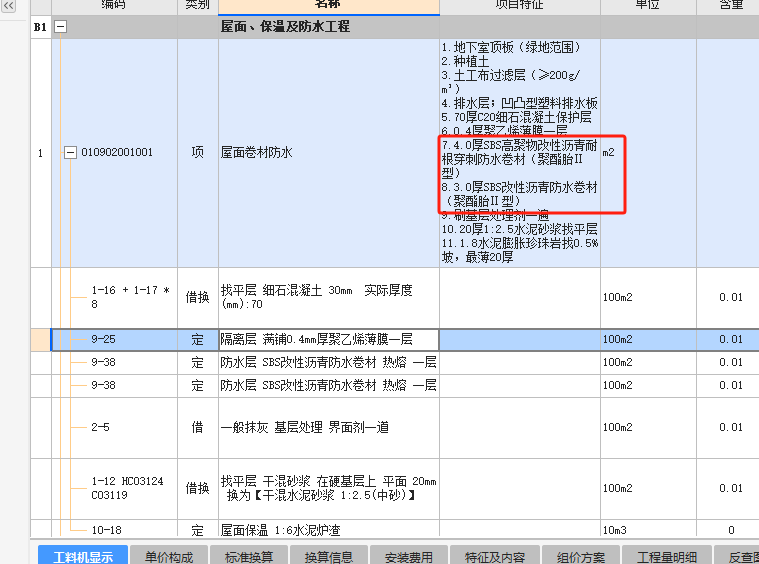Click code cell 010902001001
Image resolution: width=759 pixels, height=564 pixels.
[117, 152]
